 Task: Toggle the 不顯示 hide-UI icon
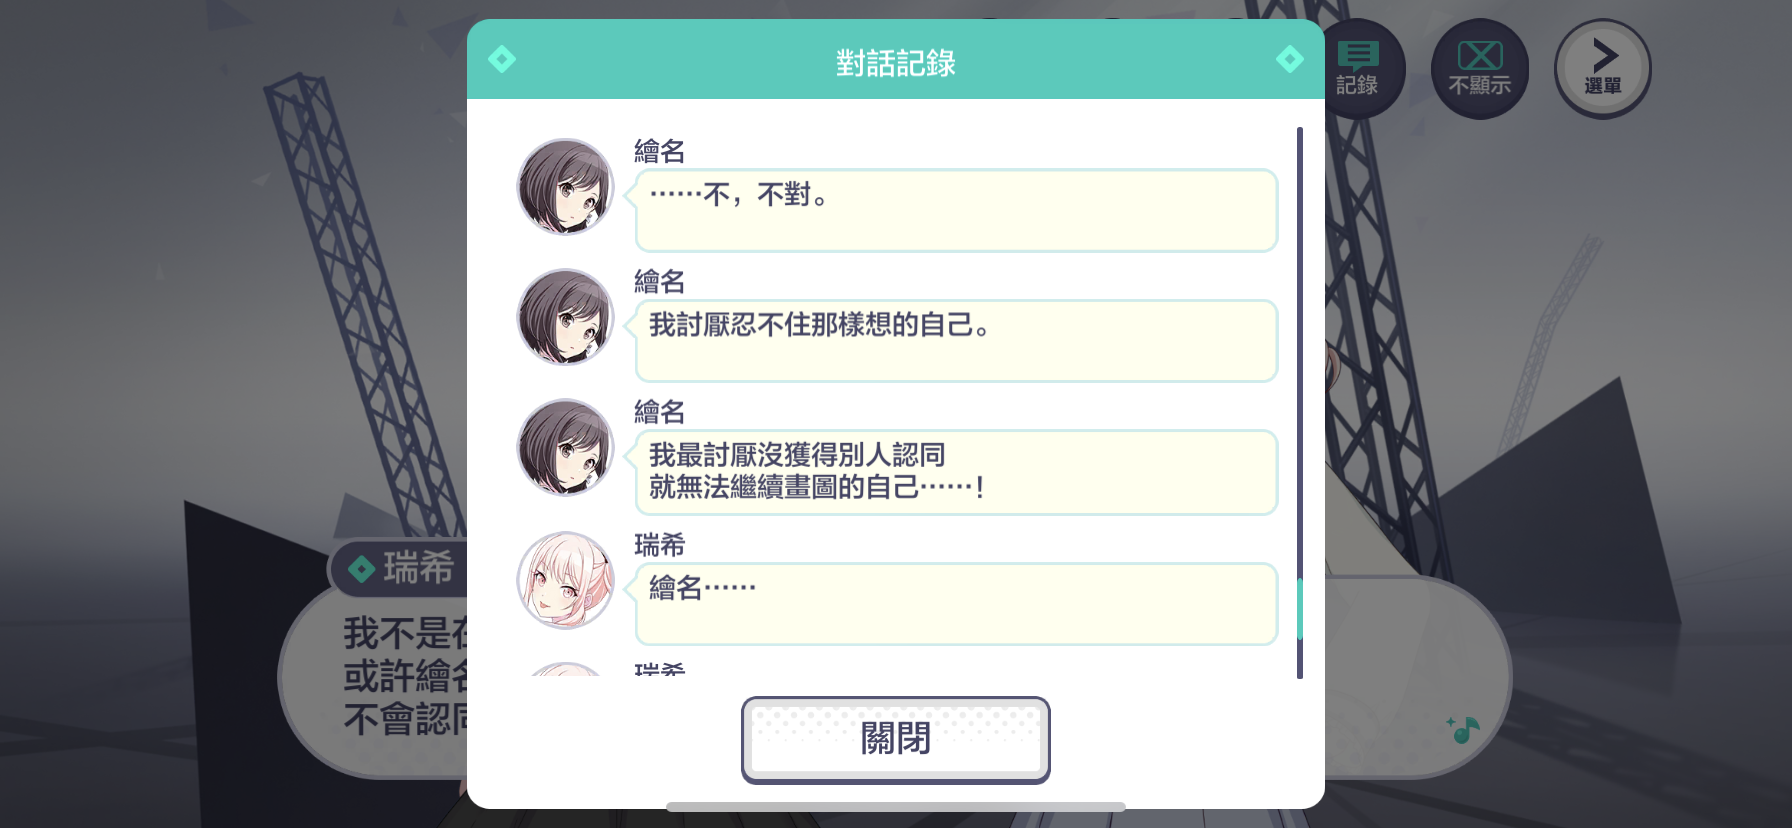click(1479, 69)
